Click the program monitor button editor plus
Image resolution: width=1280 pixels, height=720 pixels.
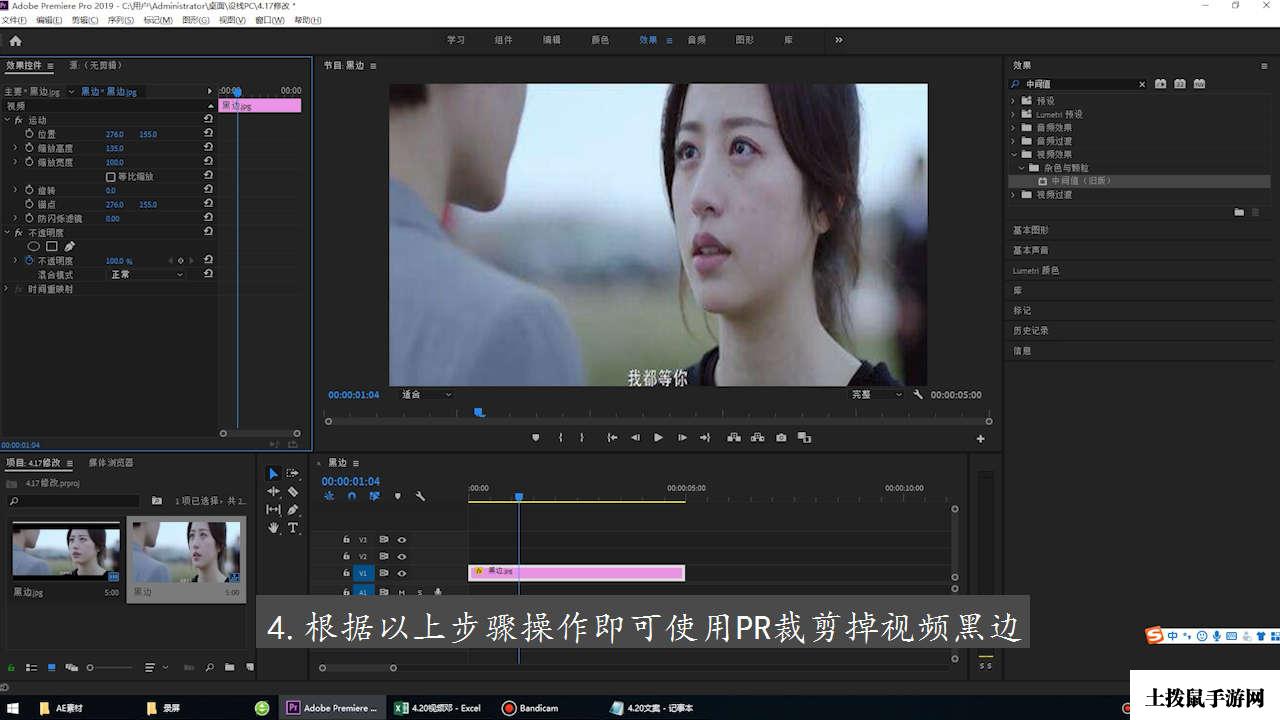tap(980, 438)
